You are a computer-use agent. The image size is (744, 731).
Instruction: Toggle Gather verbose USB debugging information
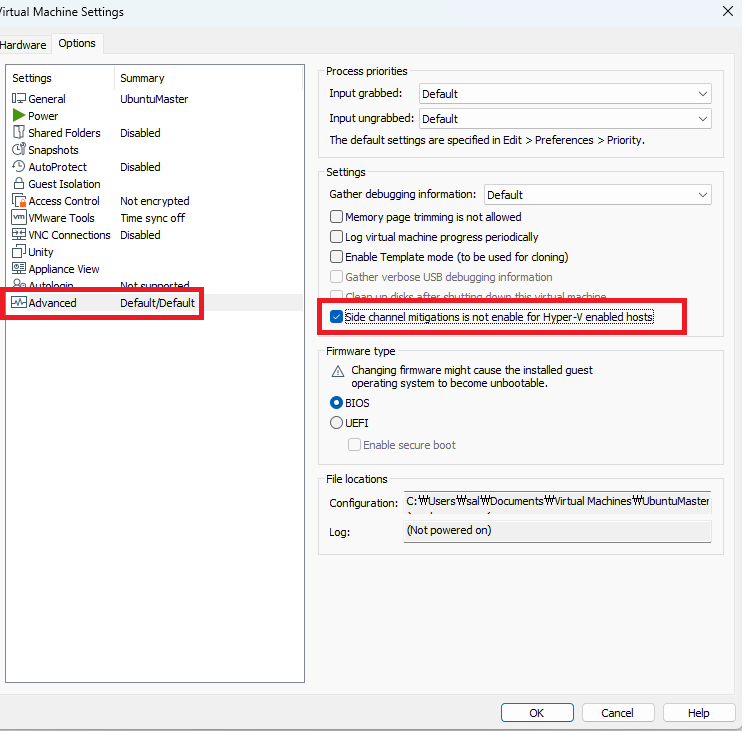pos(336,277)
